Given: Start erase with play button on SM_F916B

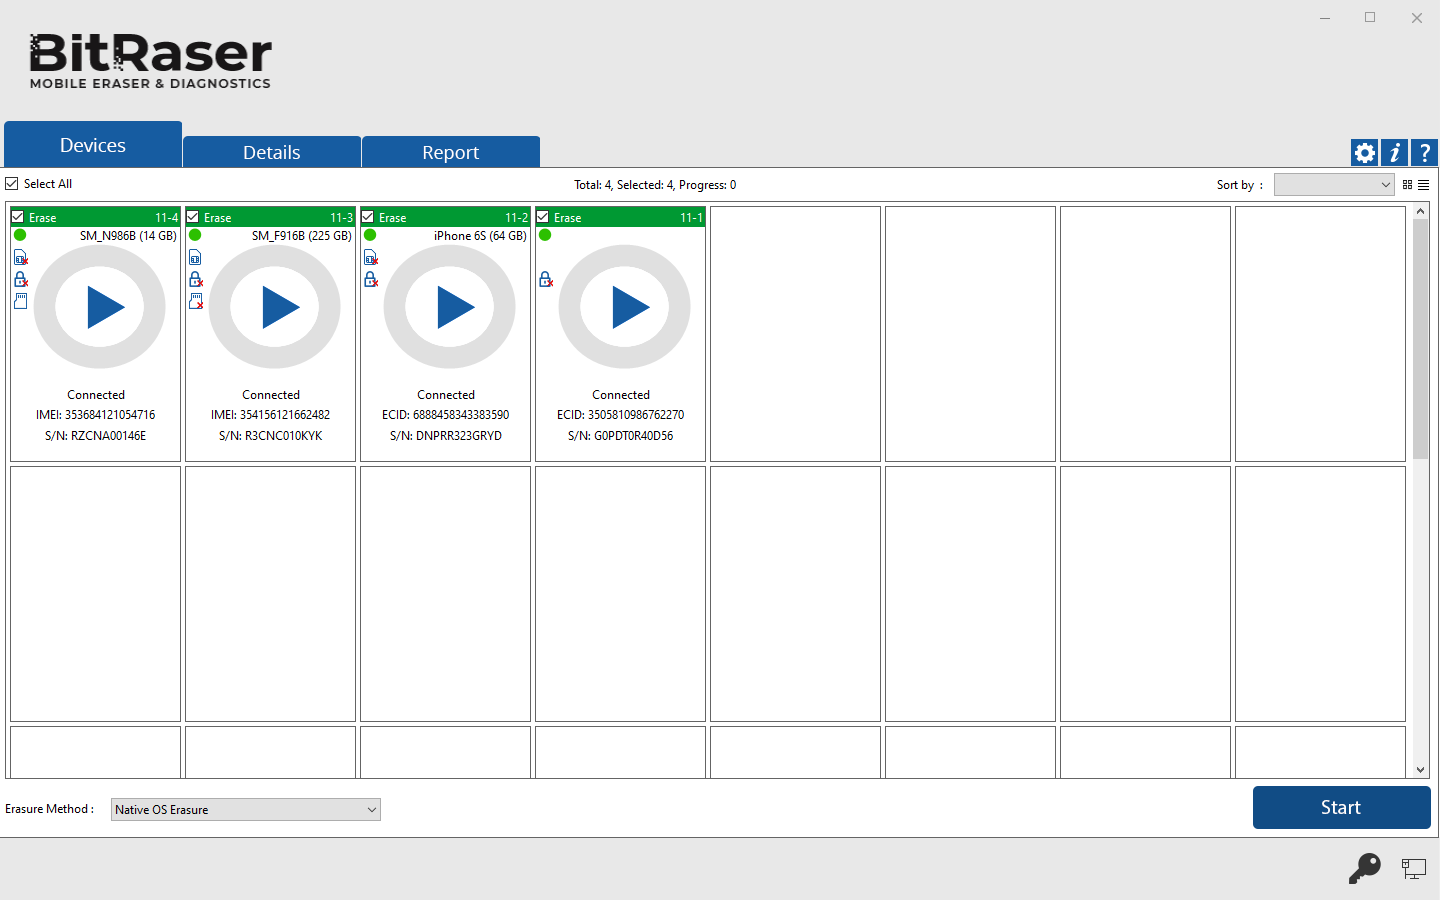Looking at the screenshot, I should 275,307.
